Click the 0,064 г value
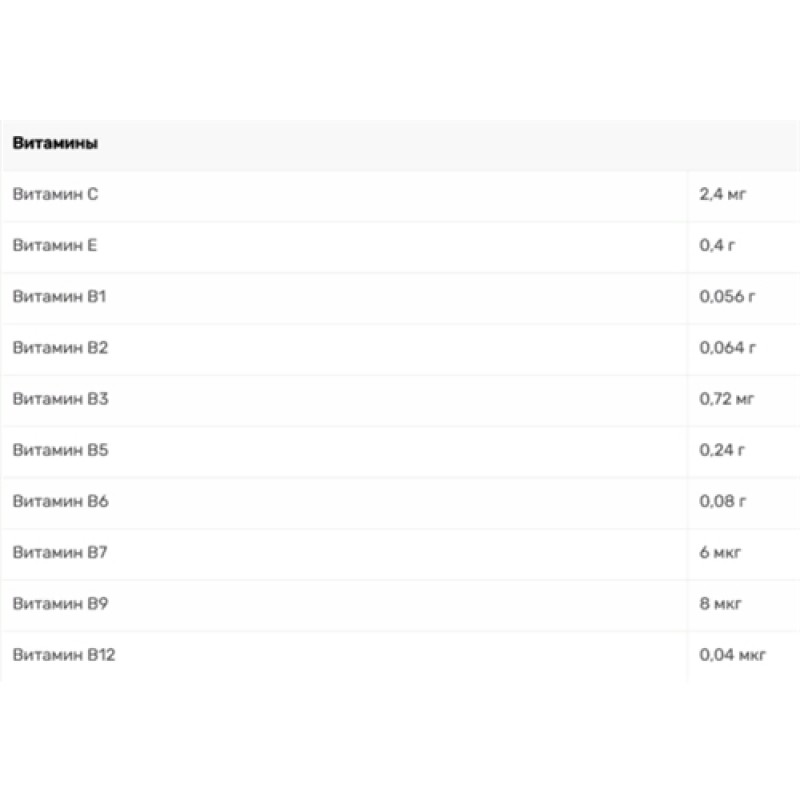This screenshot has height=800, width=800. point(727,348)
